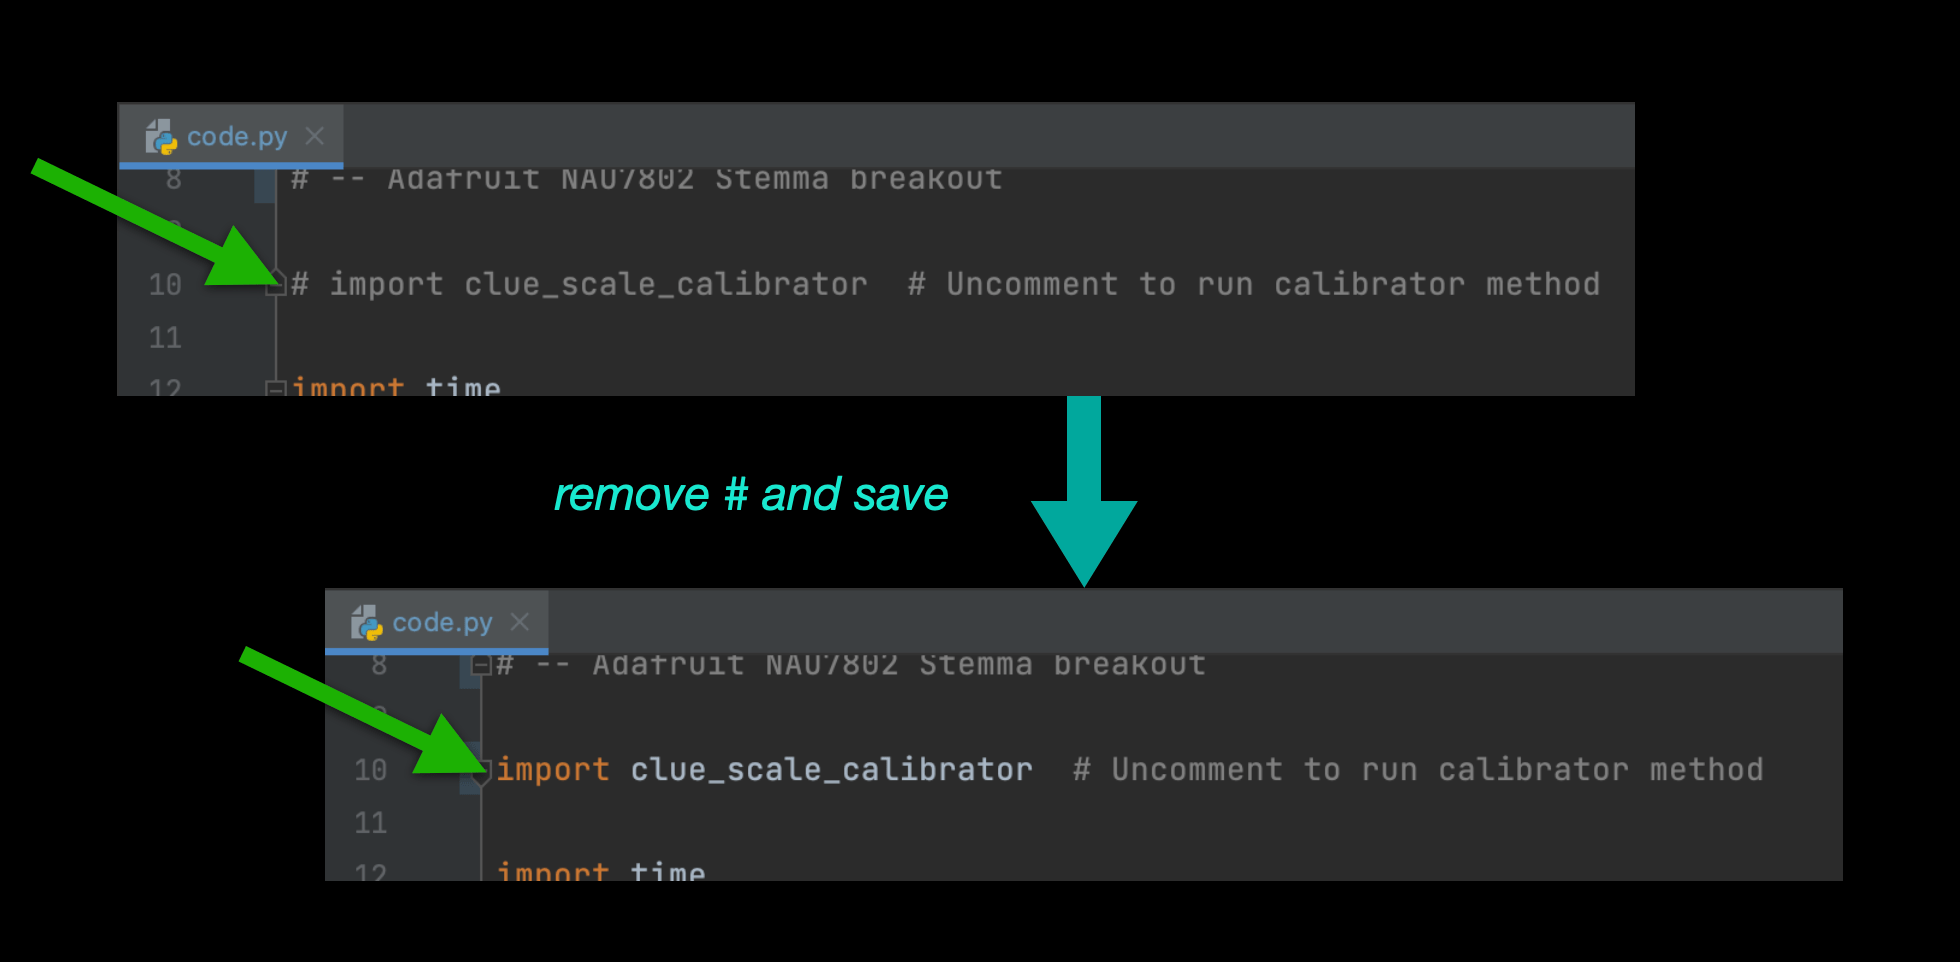The height and width of the screenshot is (962, 1960).
Task: Close the code.py tab in the editor with the uncommented import line
Action: [520, 622]
